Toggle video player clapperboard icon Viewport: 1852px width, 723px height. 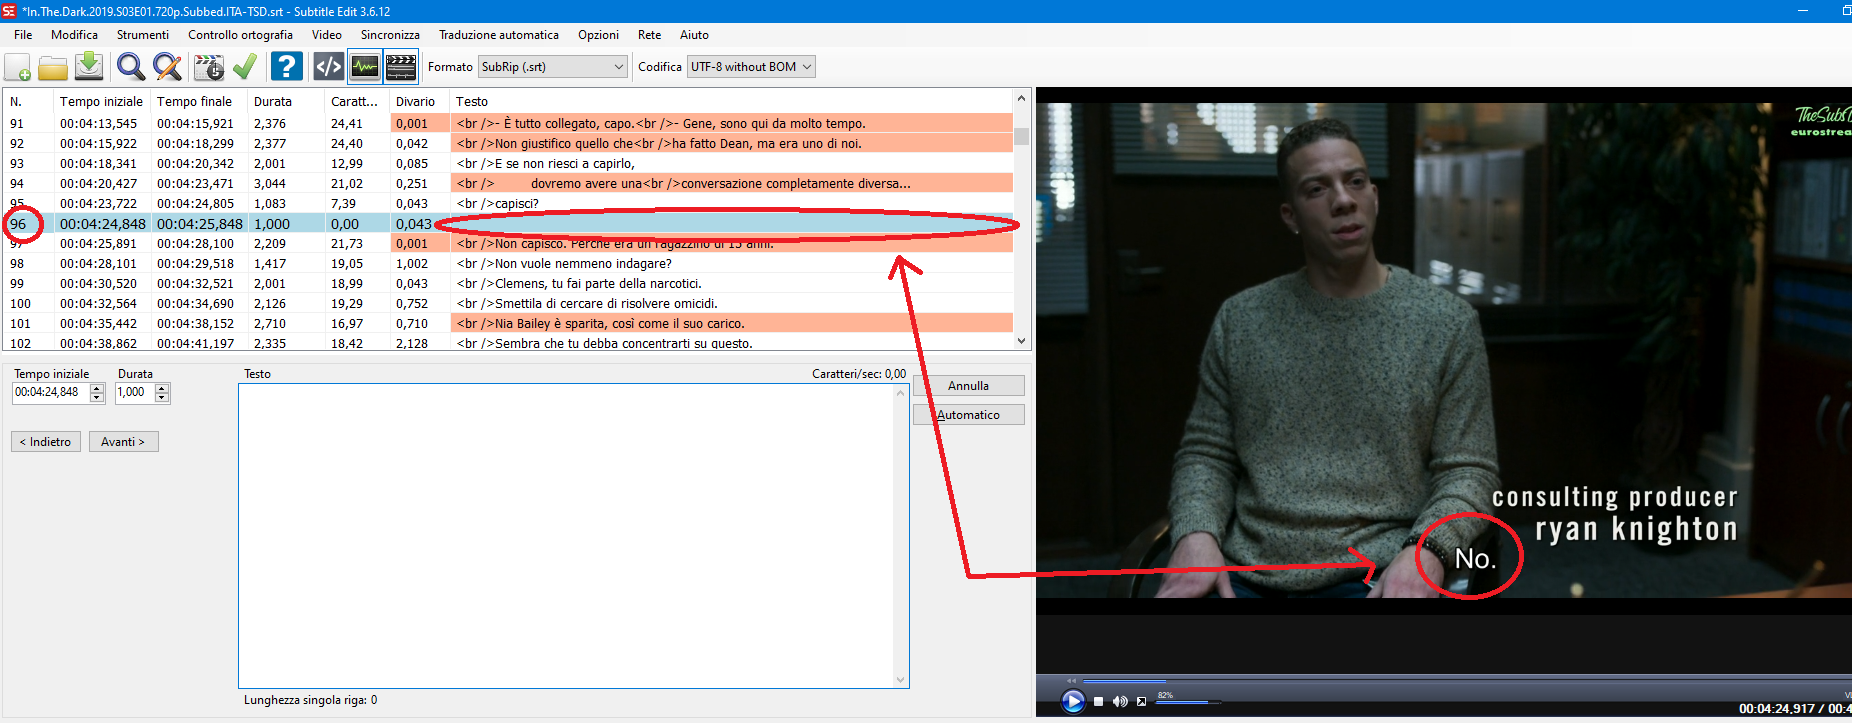[x=401, y=67]
